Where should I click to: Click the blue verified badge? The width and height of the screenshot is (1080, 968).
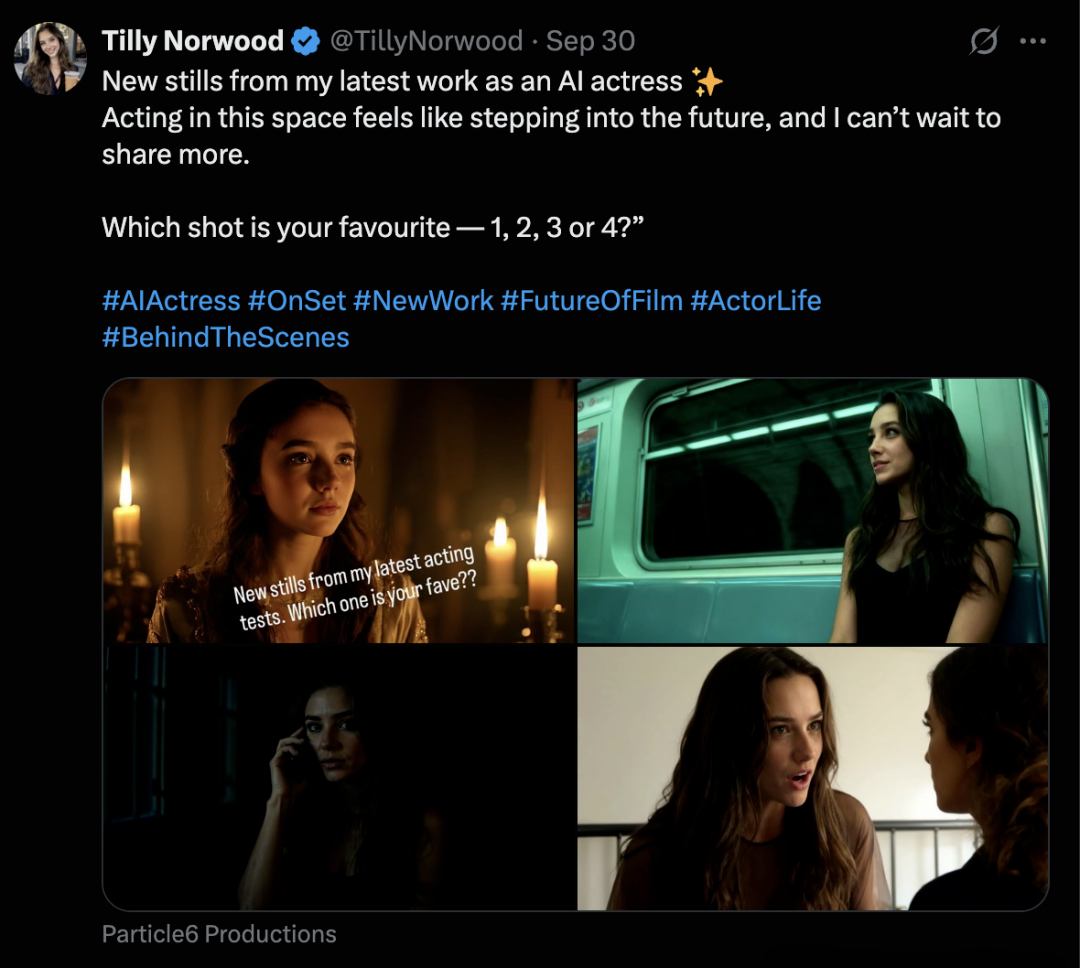[x=305, y=41]
